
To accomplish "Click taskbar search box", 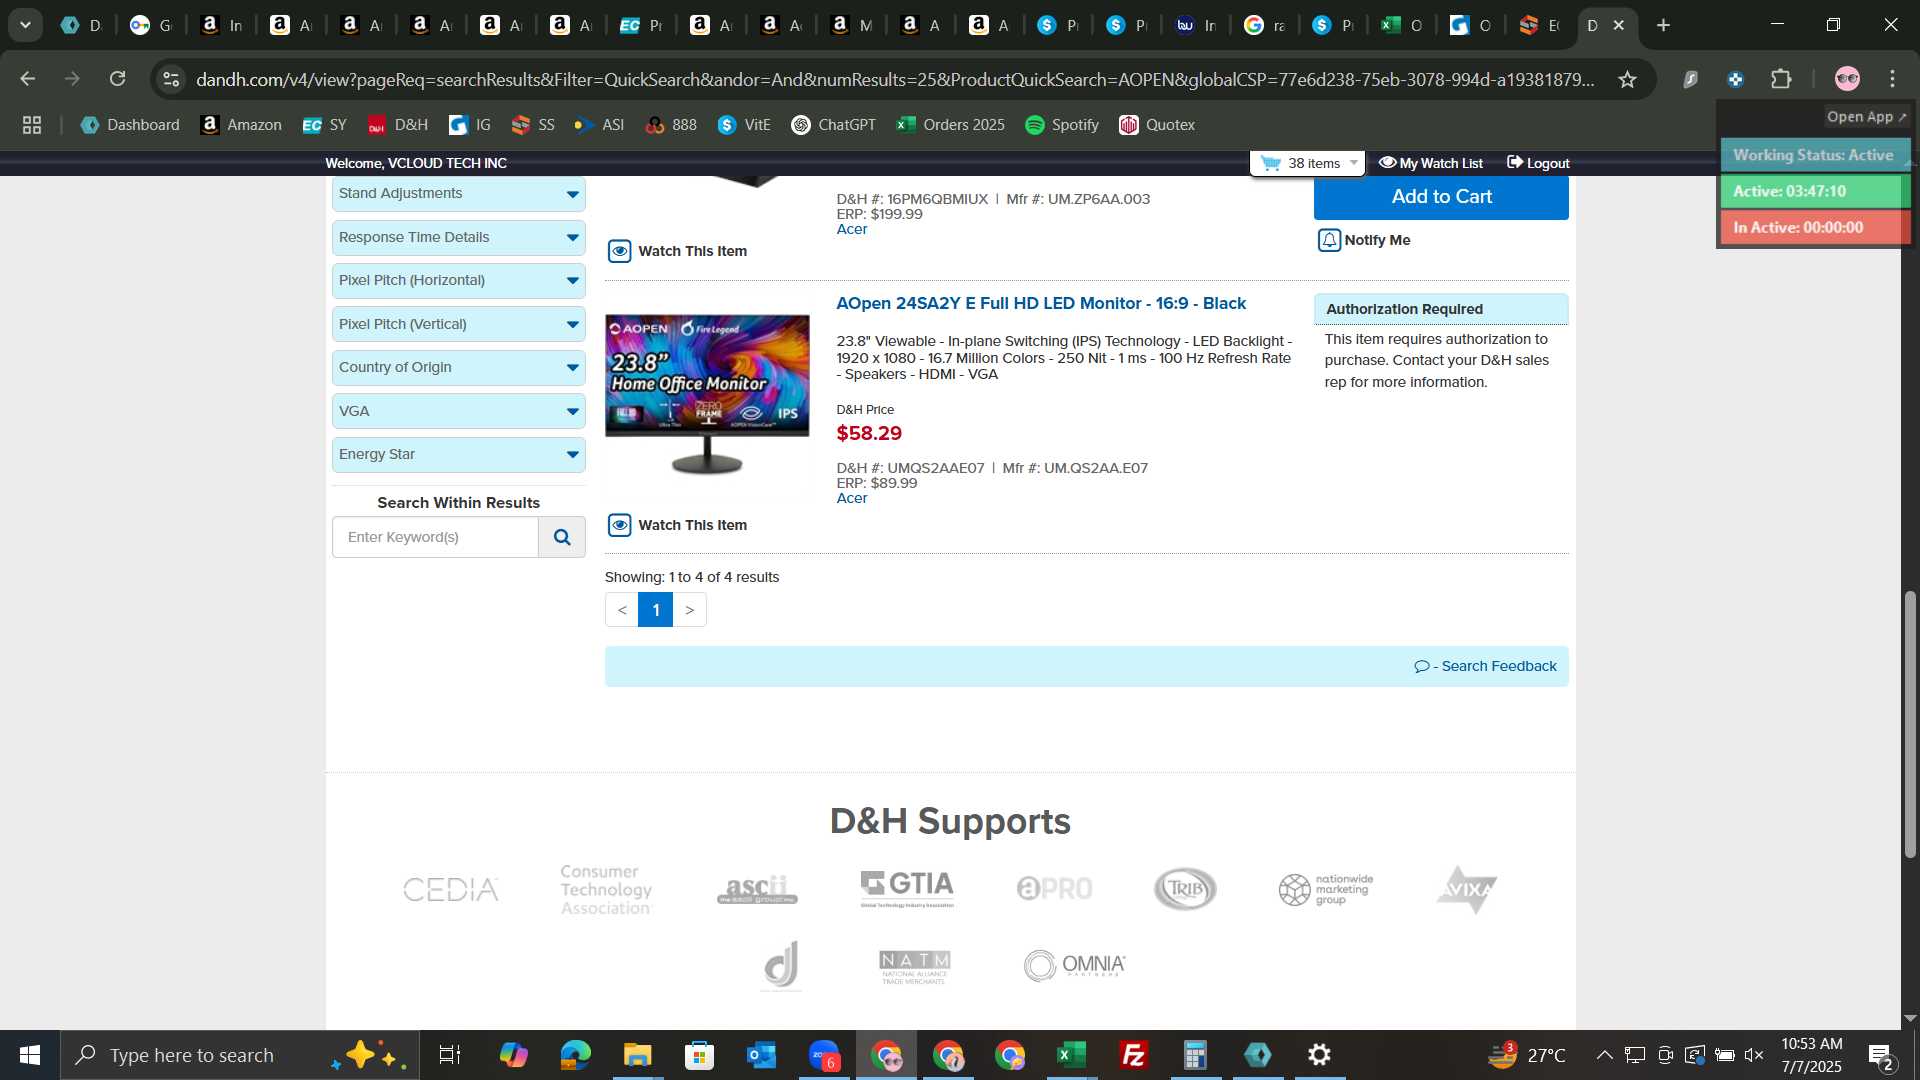I will tap(240, 1055).
